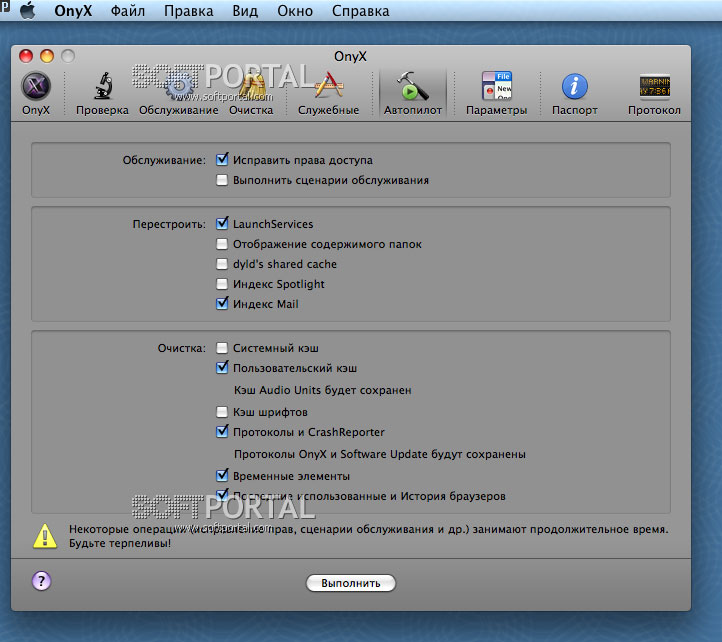Click the yellow warning triangle icon
This screenshot has width=722, height=642.
coord(45,536)
